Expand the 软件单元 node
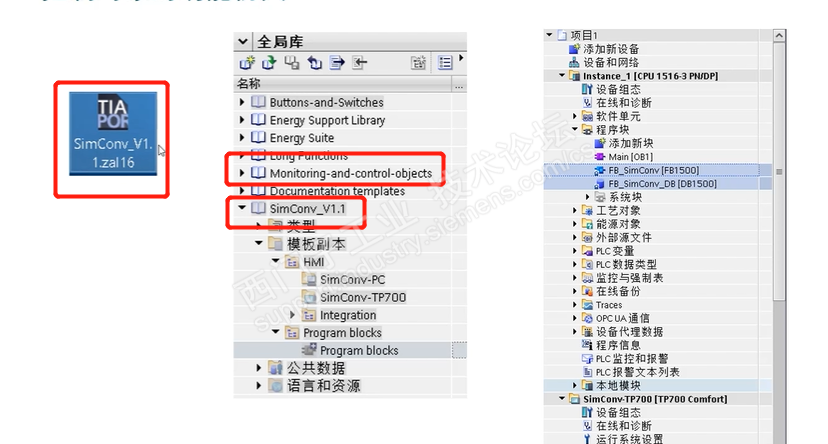Viewport: 828px width, 444px height. pyautogui.click(x=575, y=116)
